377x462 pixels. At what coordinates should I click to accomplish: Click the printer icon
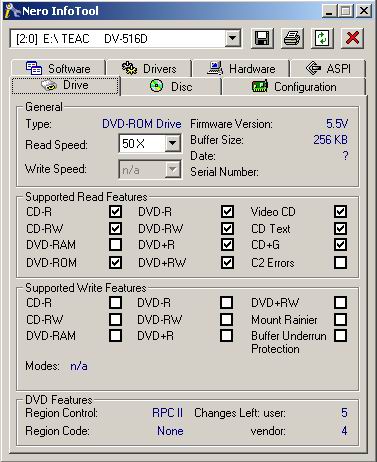(292, 38)
